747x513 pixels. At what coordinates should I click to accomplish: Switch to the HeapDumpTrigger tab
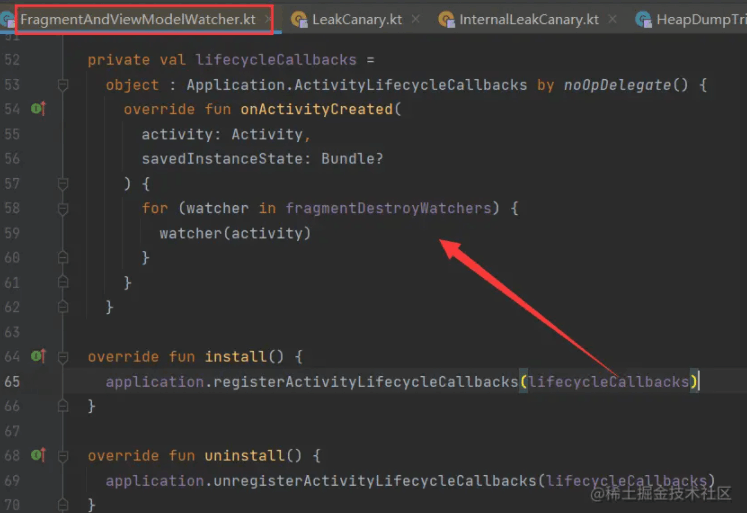[x=700, y=19]
